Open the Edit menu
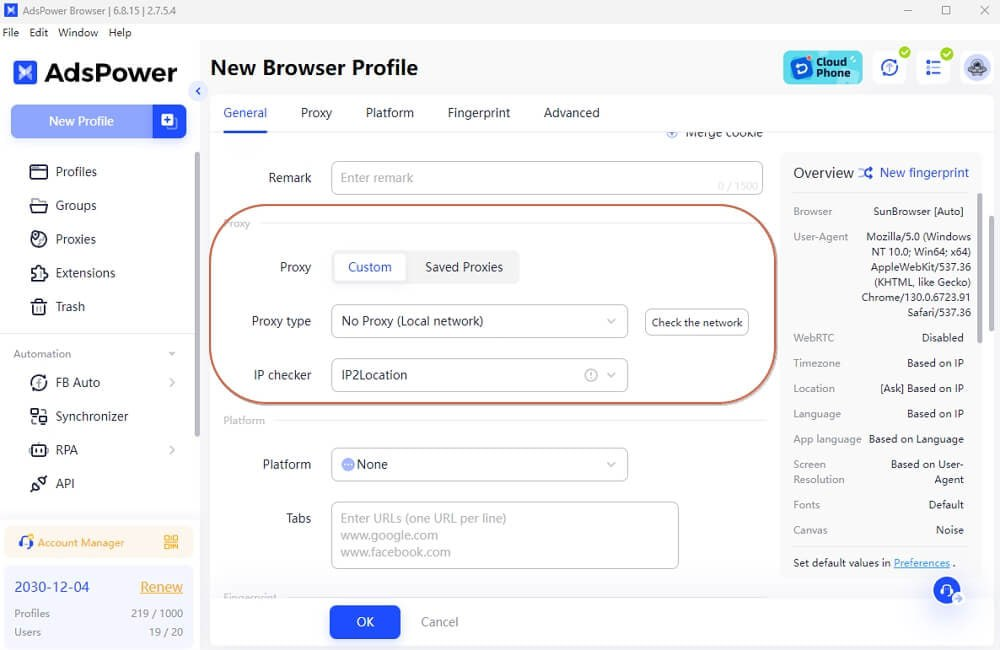 coord(38,33)
